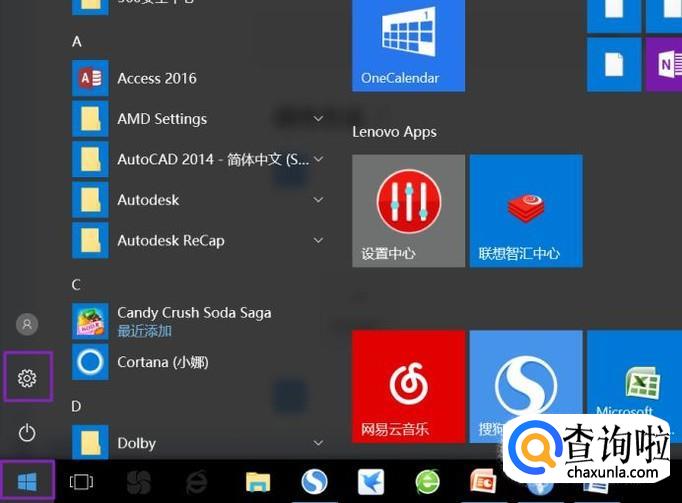Expand the Autodesk folder chevron
The width and height of the screenshot is (682, 503).
click(x=318, y=200)
